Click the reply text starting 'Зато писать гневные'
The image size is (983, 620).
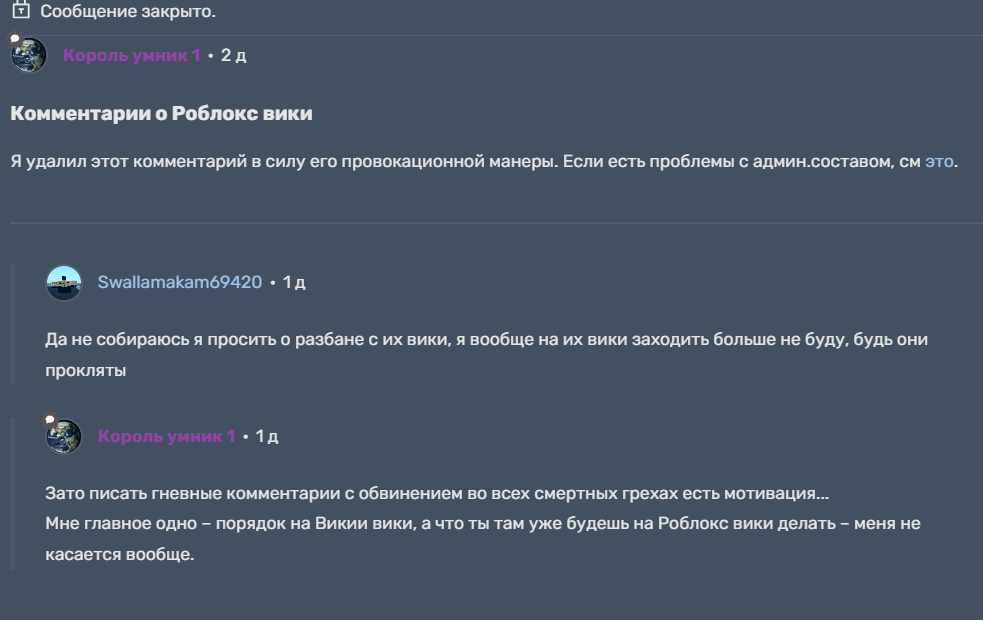point(437,494)
